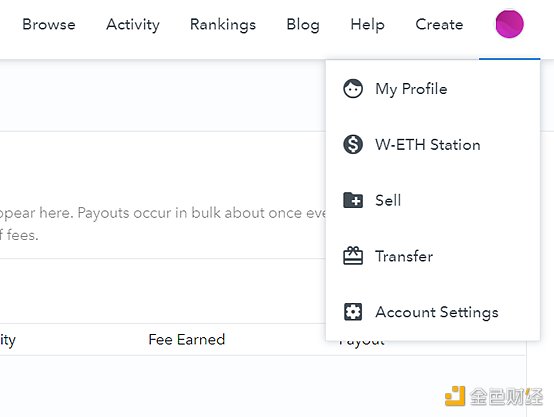Open the Rankings nav item
This screenshot has height=417, width=554.
(x=223, y=25)
